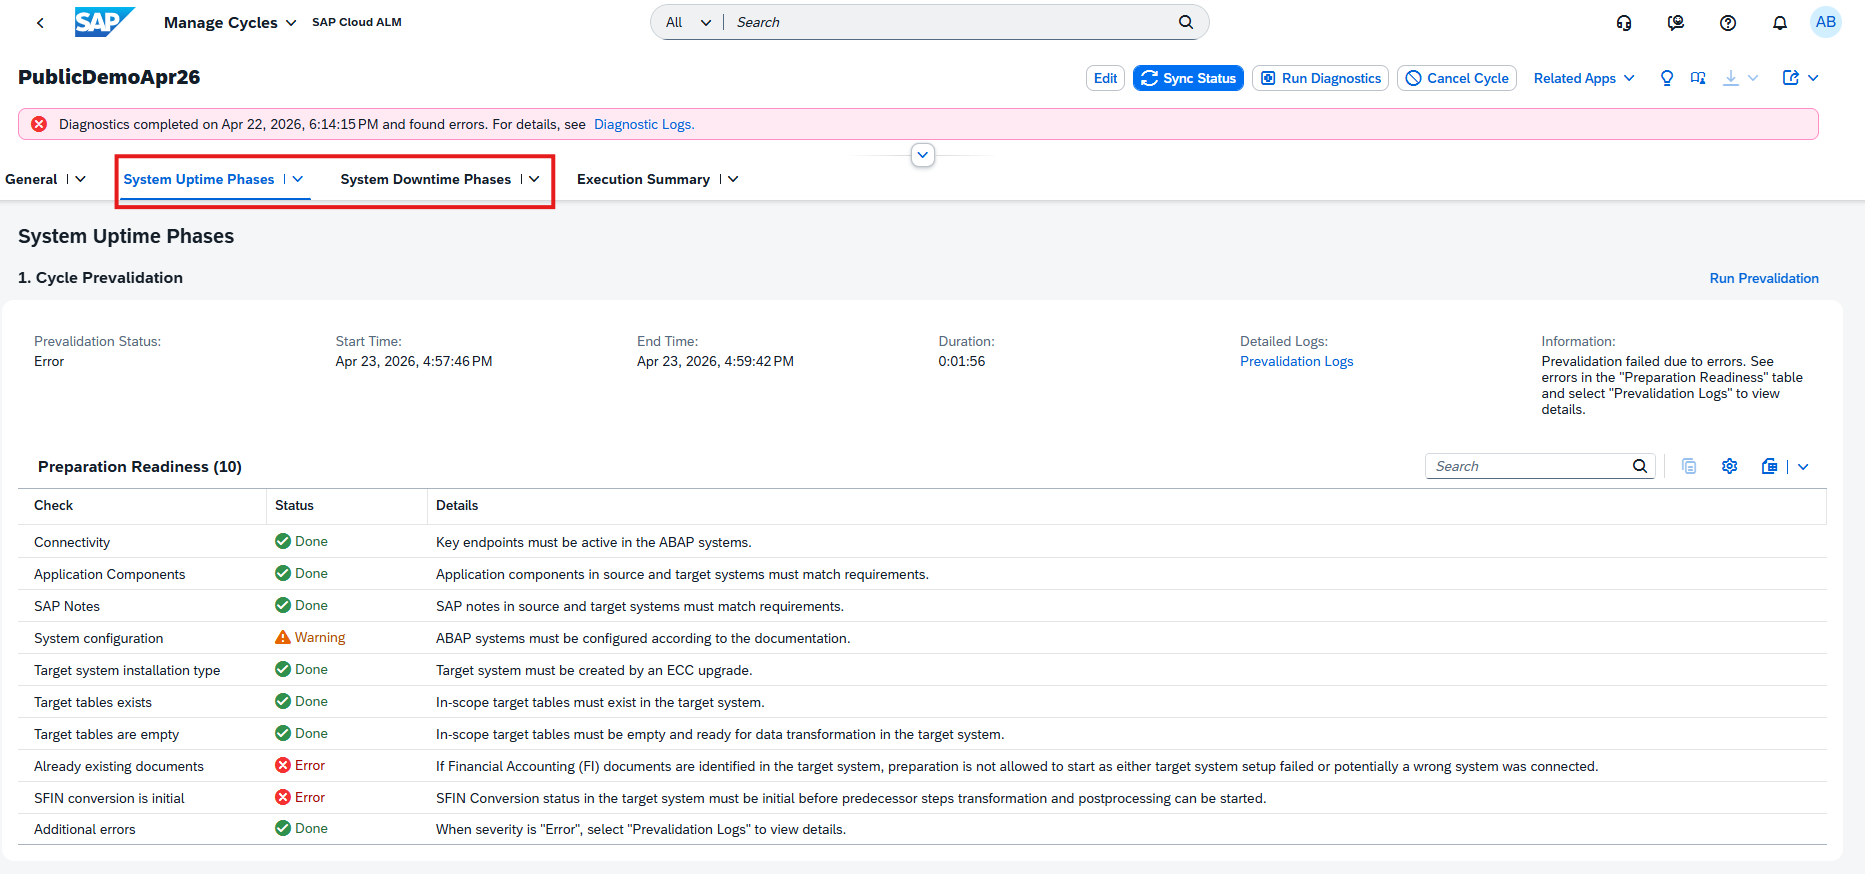Viewport: 1865px width, 874px height.
Task: Click the back navigation arrow
Action: [40, 22]
